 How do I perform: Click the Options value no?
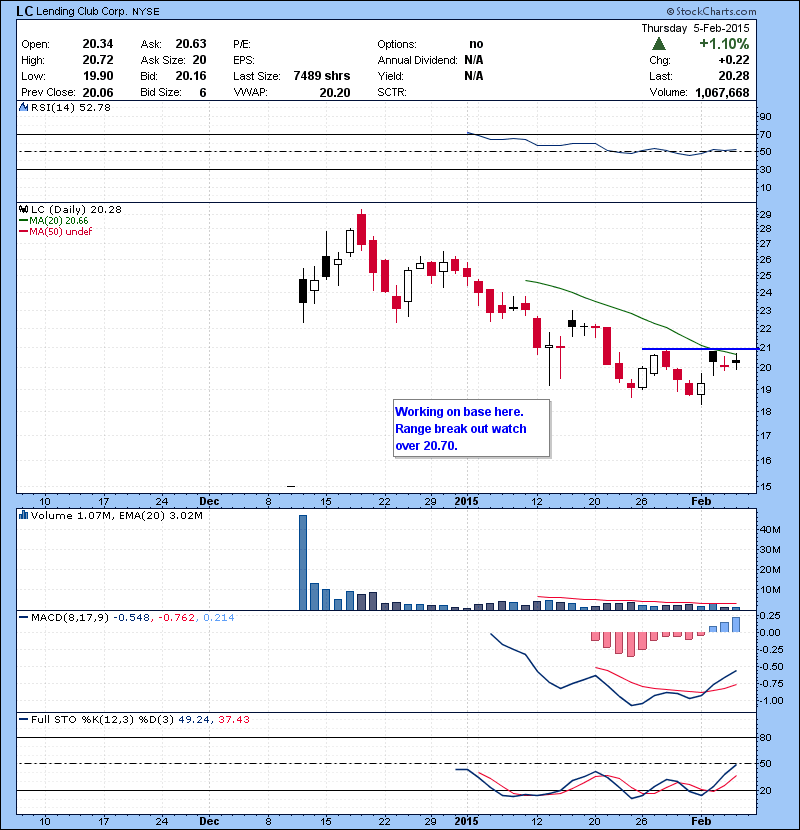tap(476, 44)
